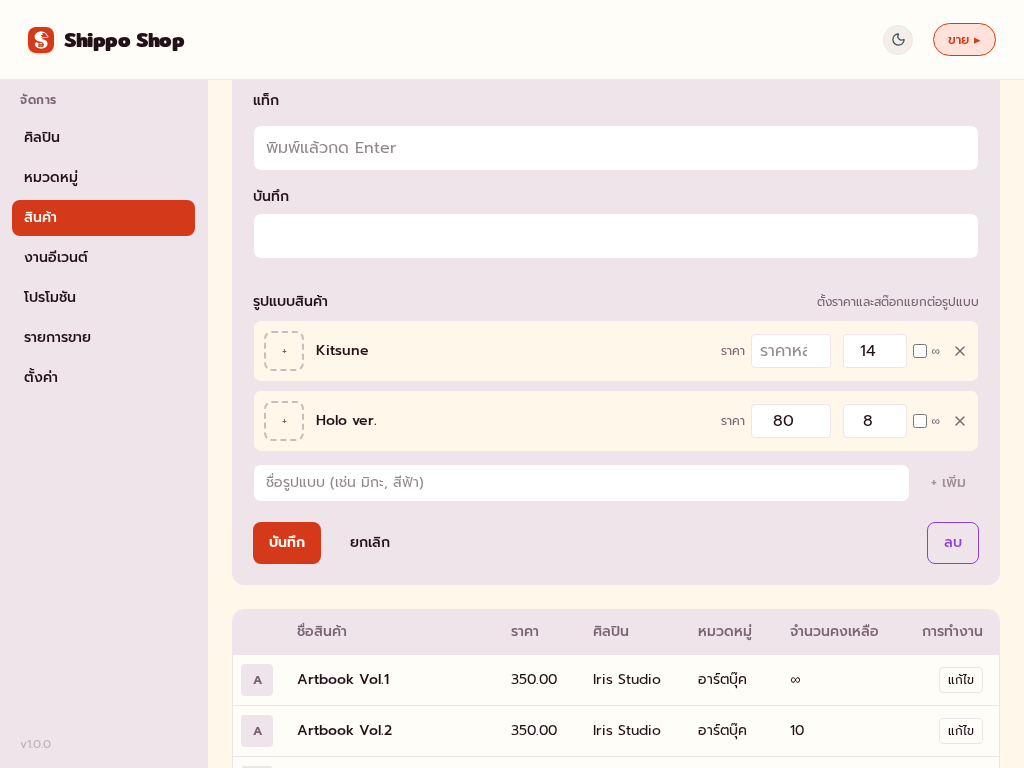Screen dimensions: 1024x768
Task: Add image for the Holo ver. variant
Action: point(284,421)
